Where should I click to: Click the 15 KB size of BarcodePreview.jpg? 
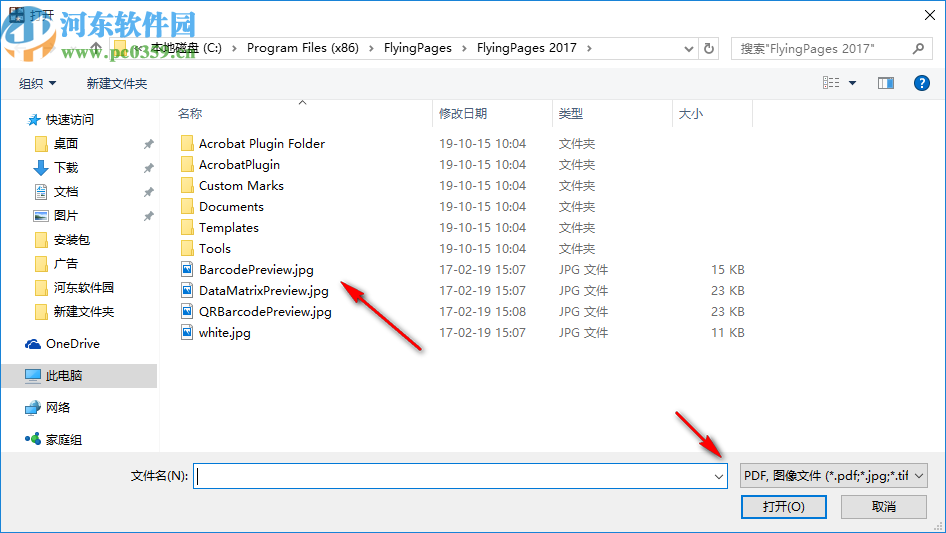728,270
